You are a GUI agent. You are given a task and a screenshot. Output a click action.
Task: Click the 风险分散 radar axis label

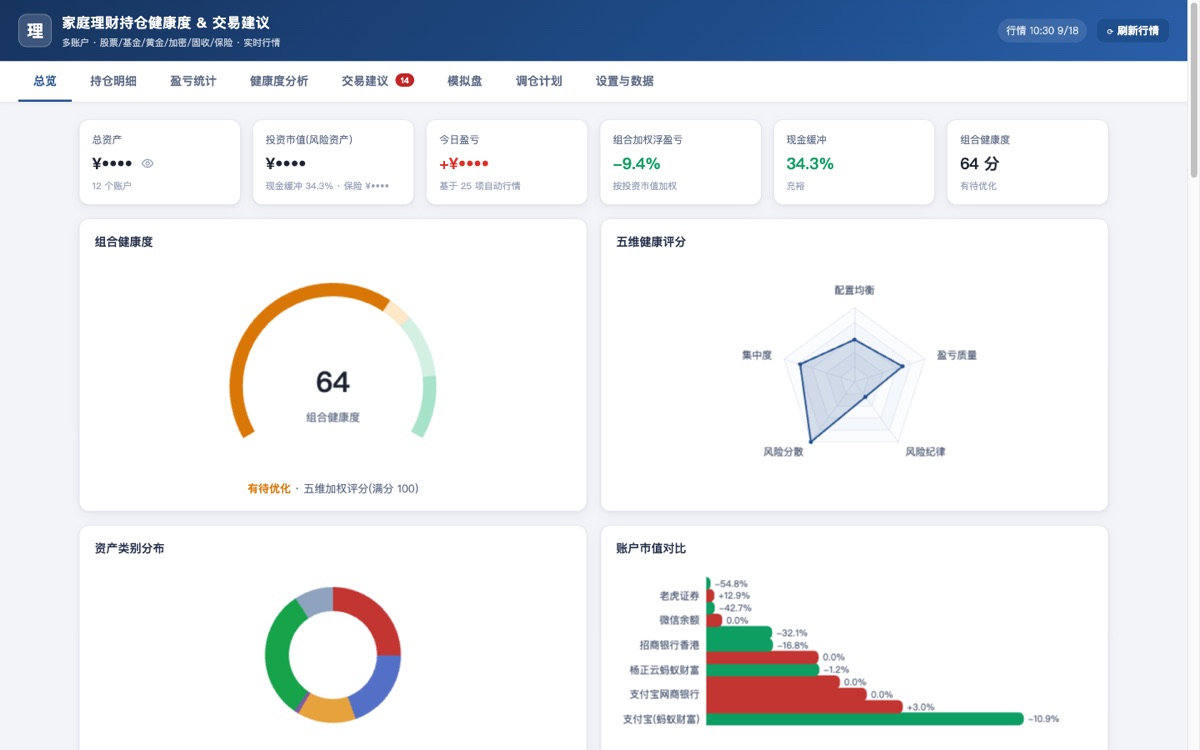[x=783, y=452]
